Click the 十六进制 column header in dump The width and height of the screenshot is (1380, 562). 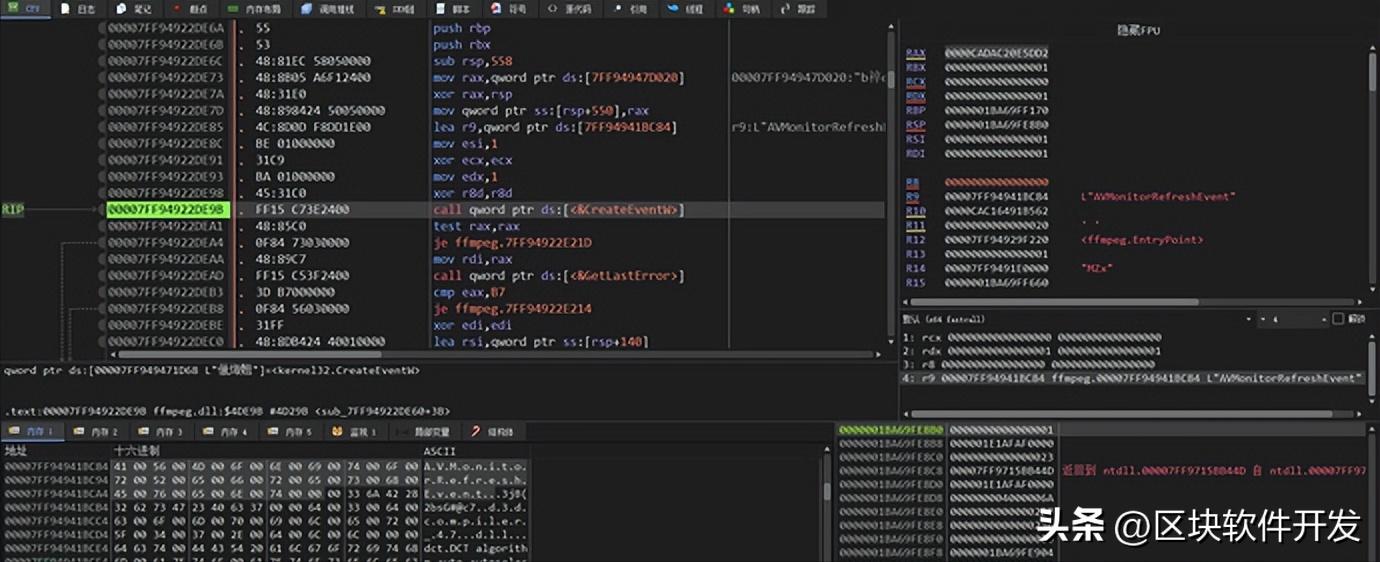point(137,451)
